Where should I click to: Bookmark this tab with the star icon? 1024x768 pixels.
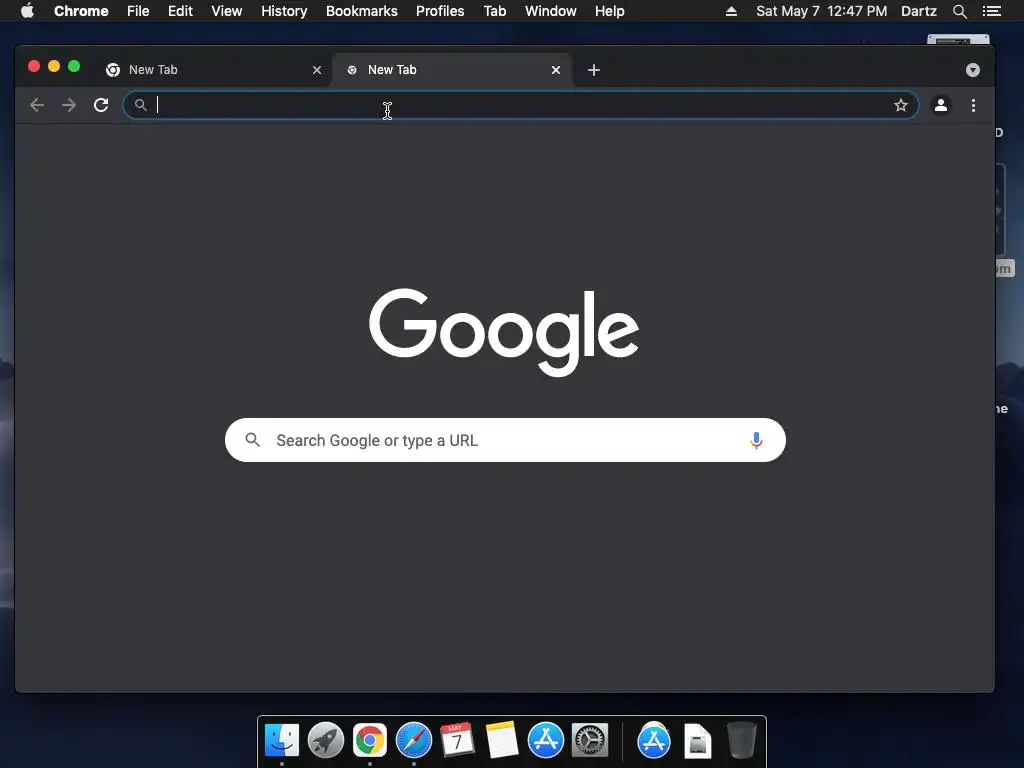point(901,105)
